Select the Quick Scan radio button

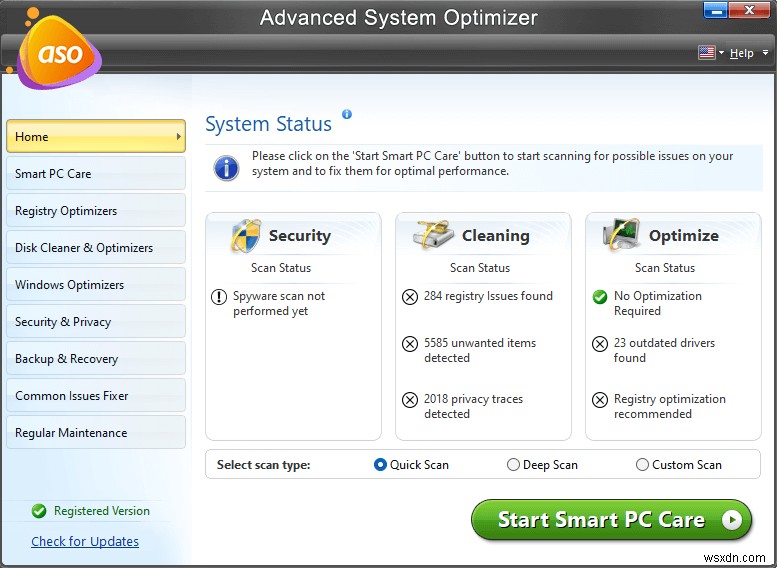[x=380, y=465]
